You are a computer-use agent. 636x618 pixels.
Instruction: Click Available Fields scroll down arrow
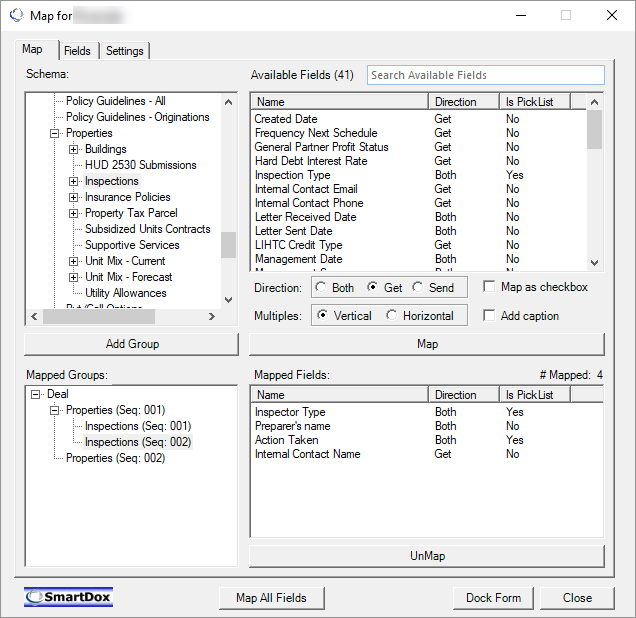pyautogui.click(x=595, y=263)
